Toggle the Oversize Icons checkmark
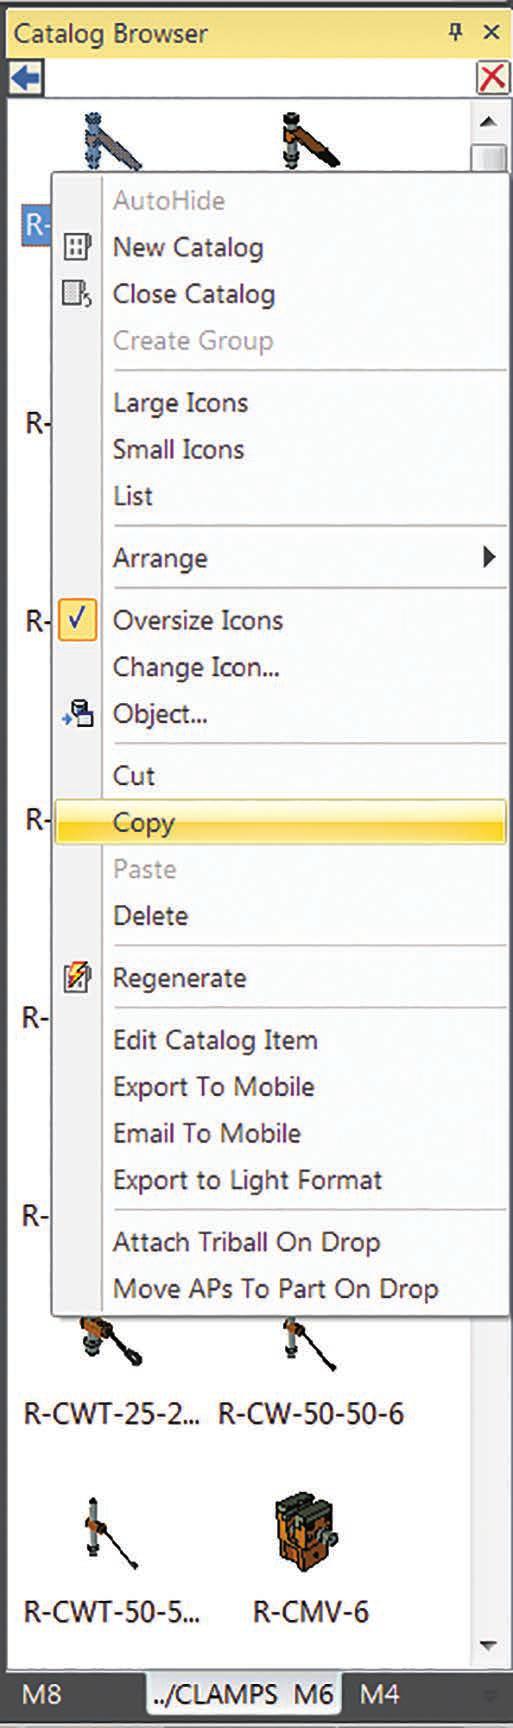This screenshot has width=513, height=1728. 78,620
